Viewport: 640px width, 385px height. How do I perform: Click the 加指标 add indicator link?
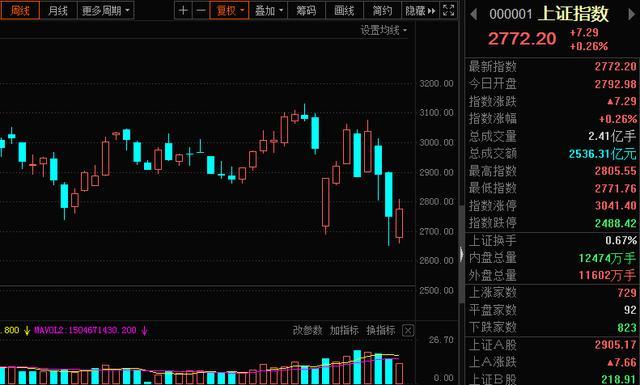pos(344,330)
